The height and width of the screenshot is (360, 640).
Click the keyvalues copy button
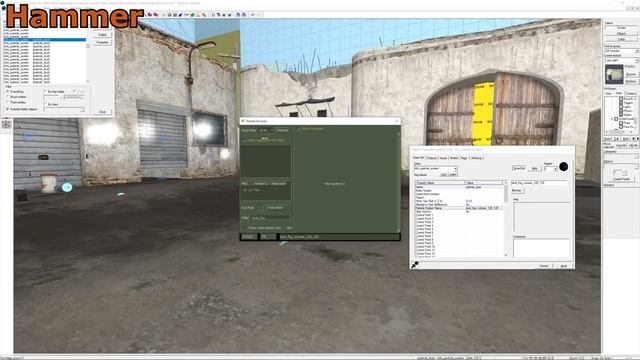443,175
